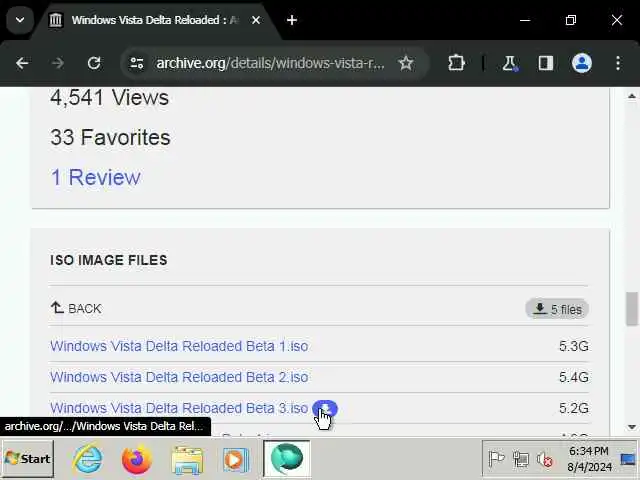Open the tab search dropdown arrow
Image resolution: width=640 pixels, height=480 pixels.
(20, 20)
